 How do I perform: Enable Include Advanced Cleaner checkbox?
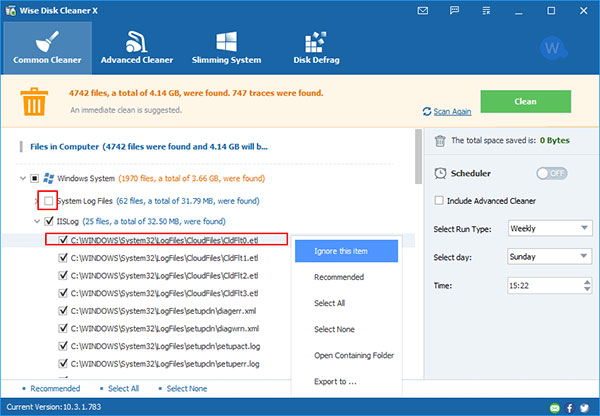(x=440, y=201)
